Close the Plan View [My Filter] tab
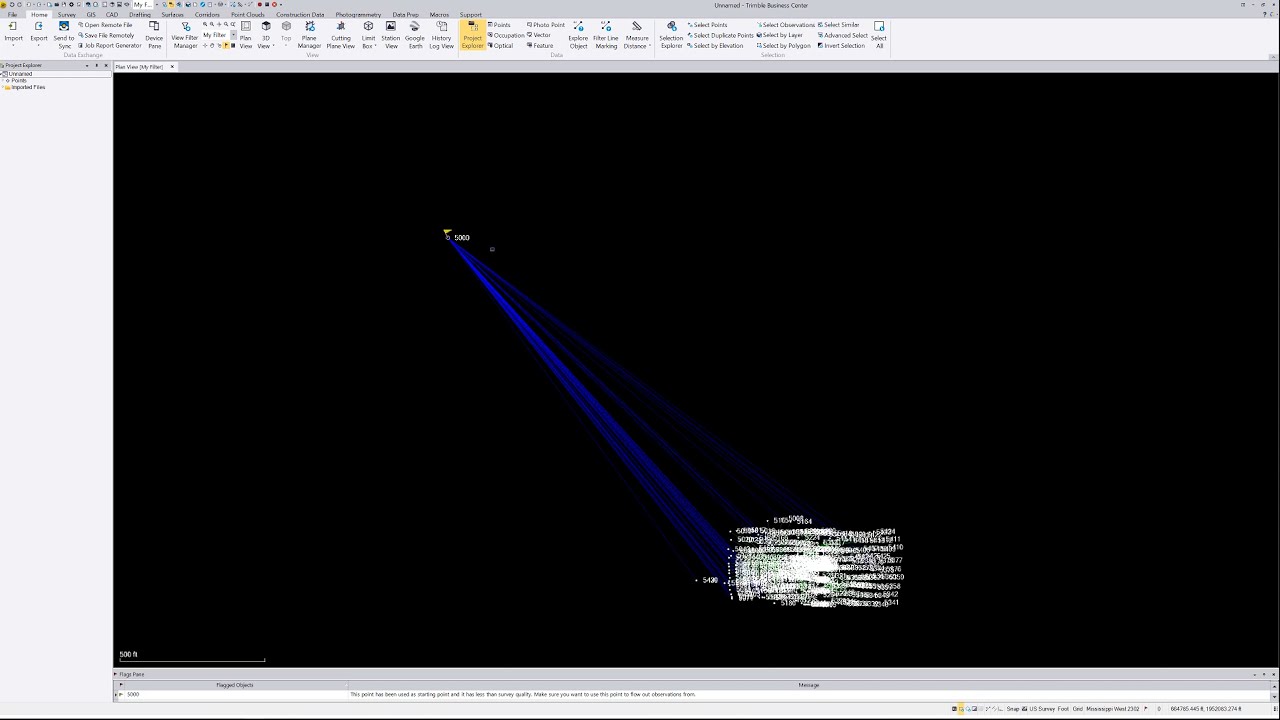The height and width of the screenshot is (720, 1280). (172, 67)
